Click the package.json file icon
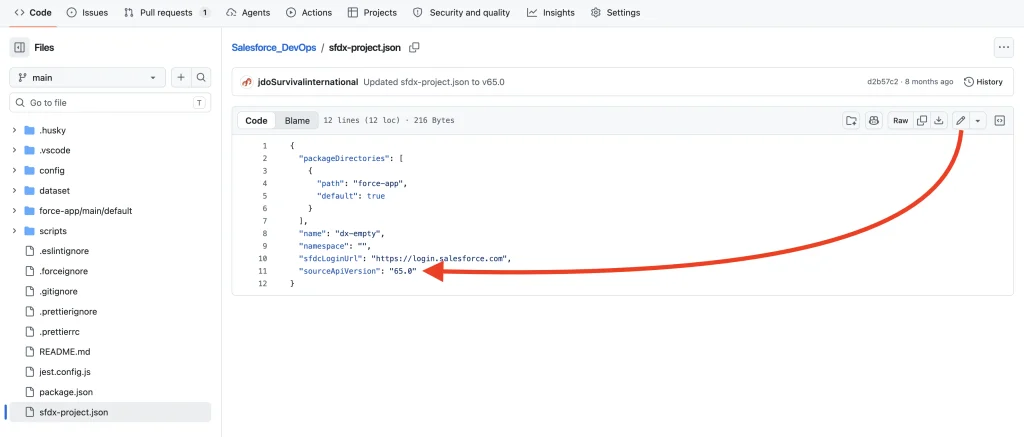The image size is (1024, 437). 29,392
